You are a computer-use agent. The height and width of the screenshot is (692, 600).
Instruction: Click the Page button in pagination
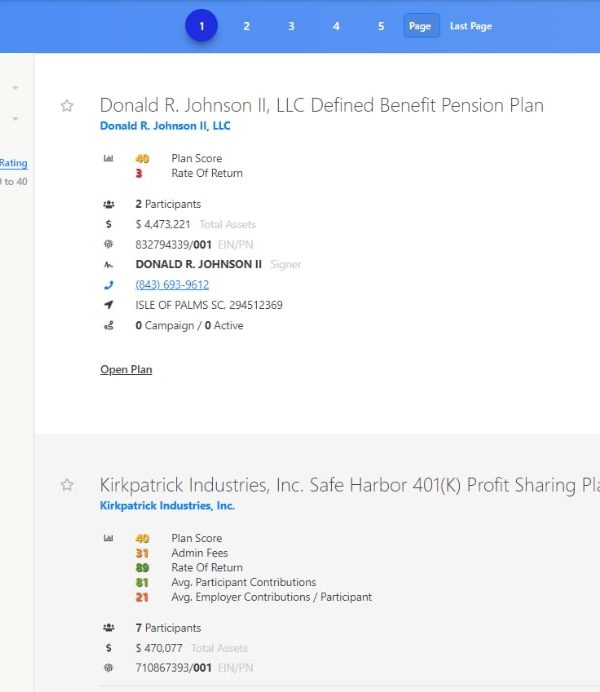[x=421, y=26]
